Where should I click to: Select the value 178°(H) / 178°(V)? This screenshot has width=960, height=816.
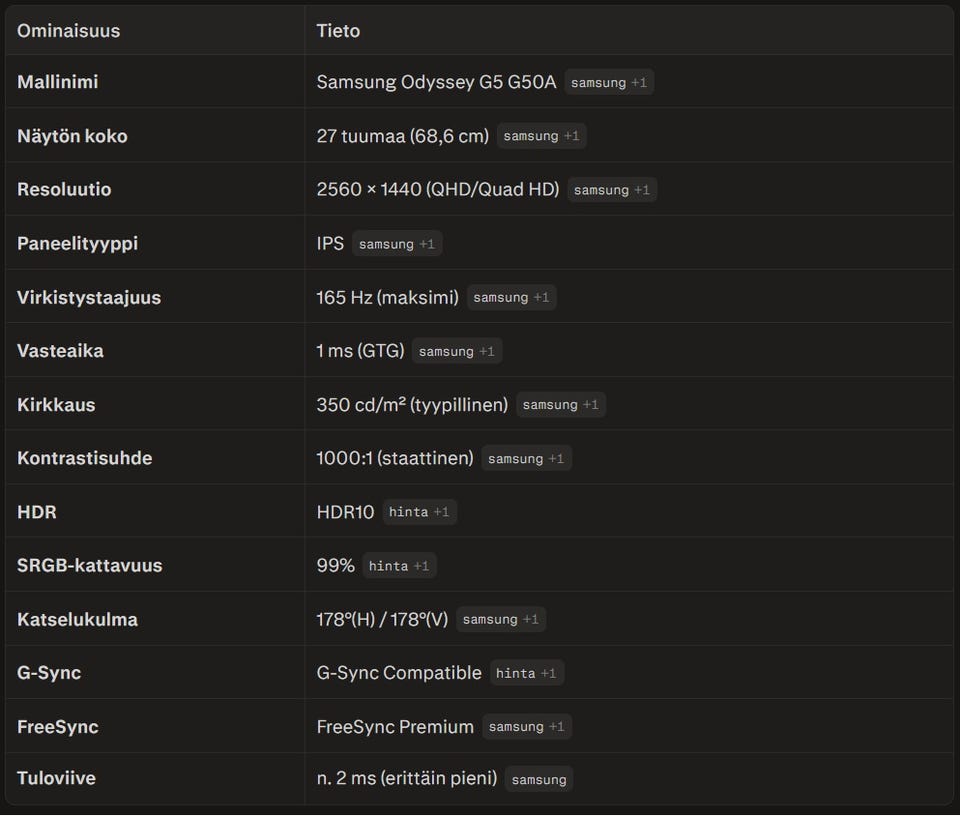pos(382,619)
